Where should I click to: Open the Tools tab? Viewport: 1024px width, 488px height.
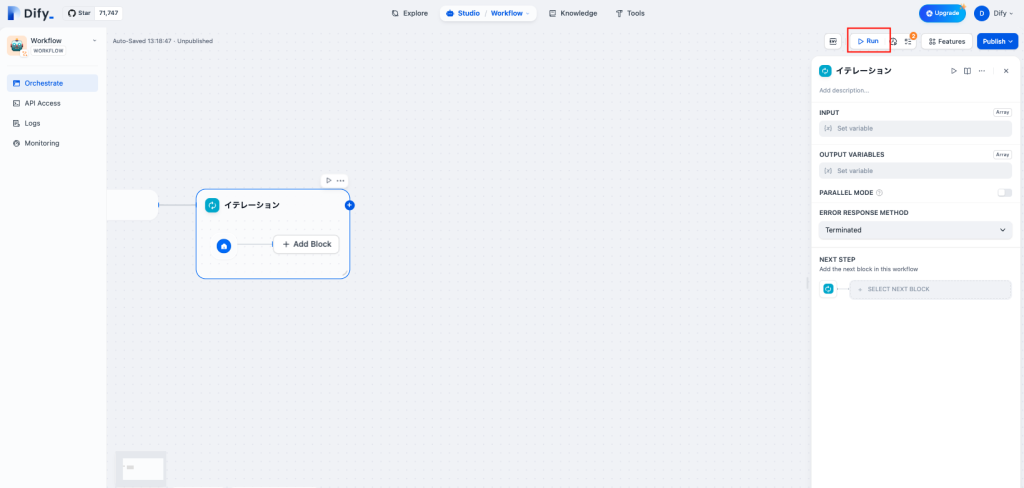pyautogui.click(x=630, y=13)
